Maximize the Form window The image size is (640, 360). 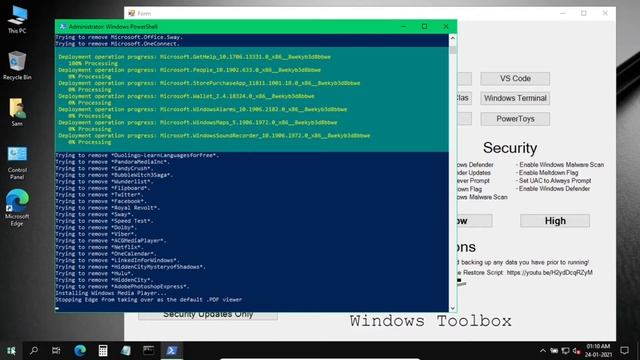(584, 13)
